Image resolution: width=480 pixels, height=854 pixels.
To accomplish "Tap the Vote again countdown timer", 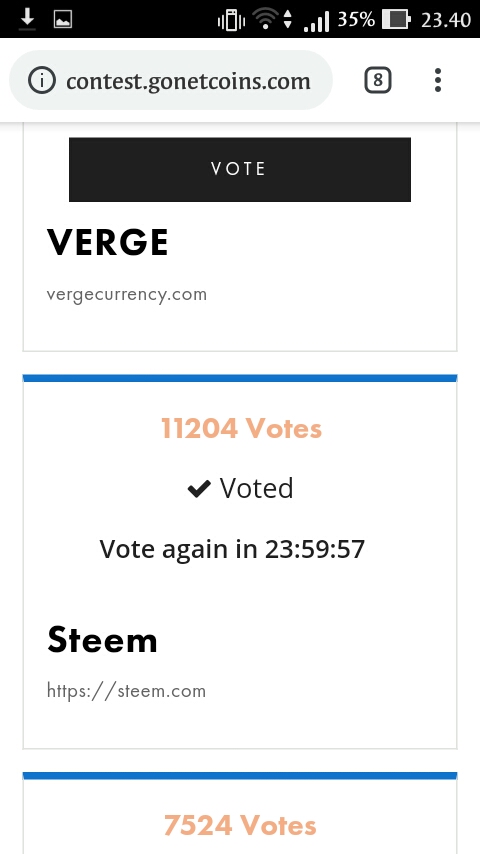I will 232,549.
